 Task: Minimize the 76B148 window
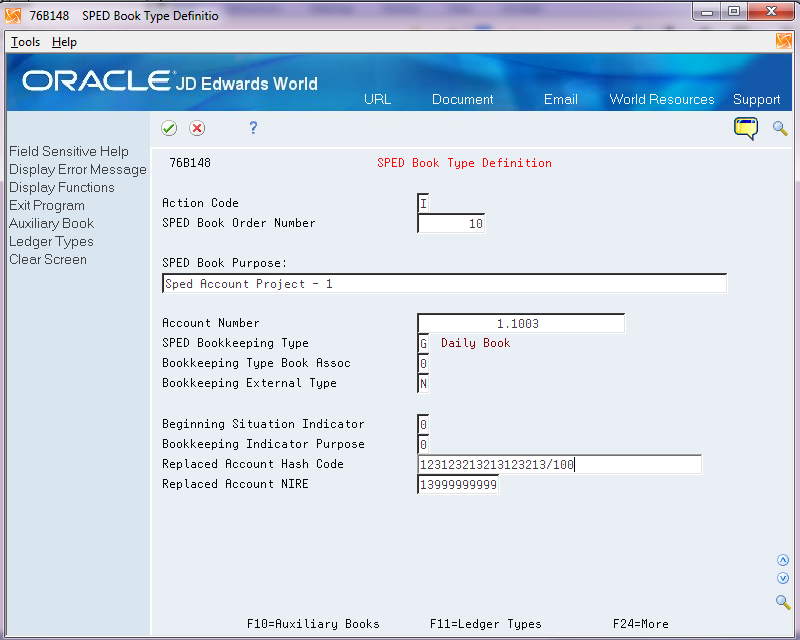click(x=707, y=12)
